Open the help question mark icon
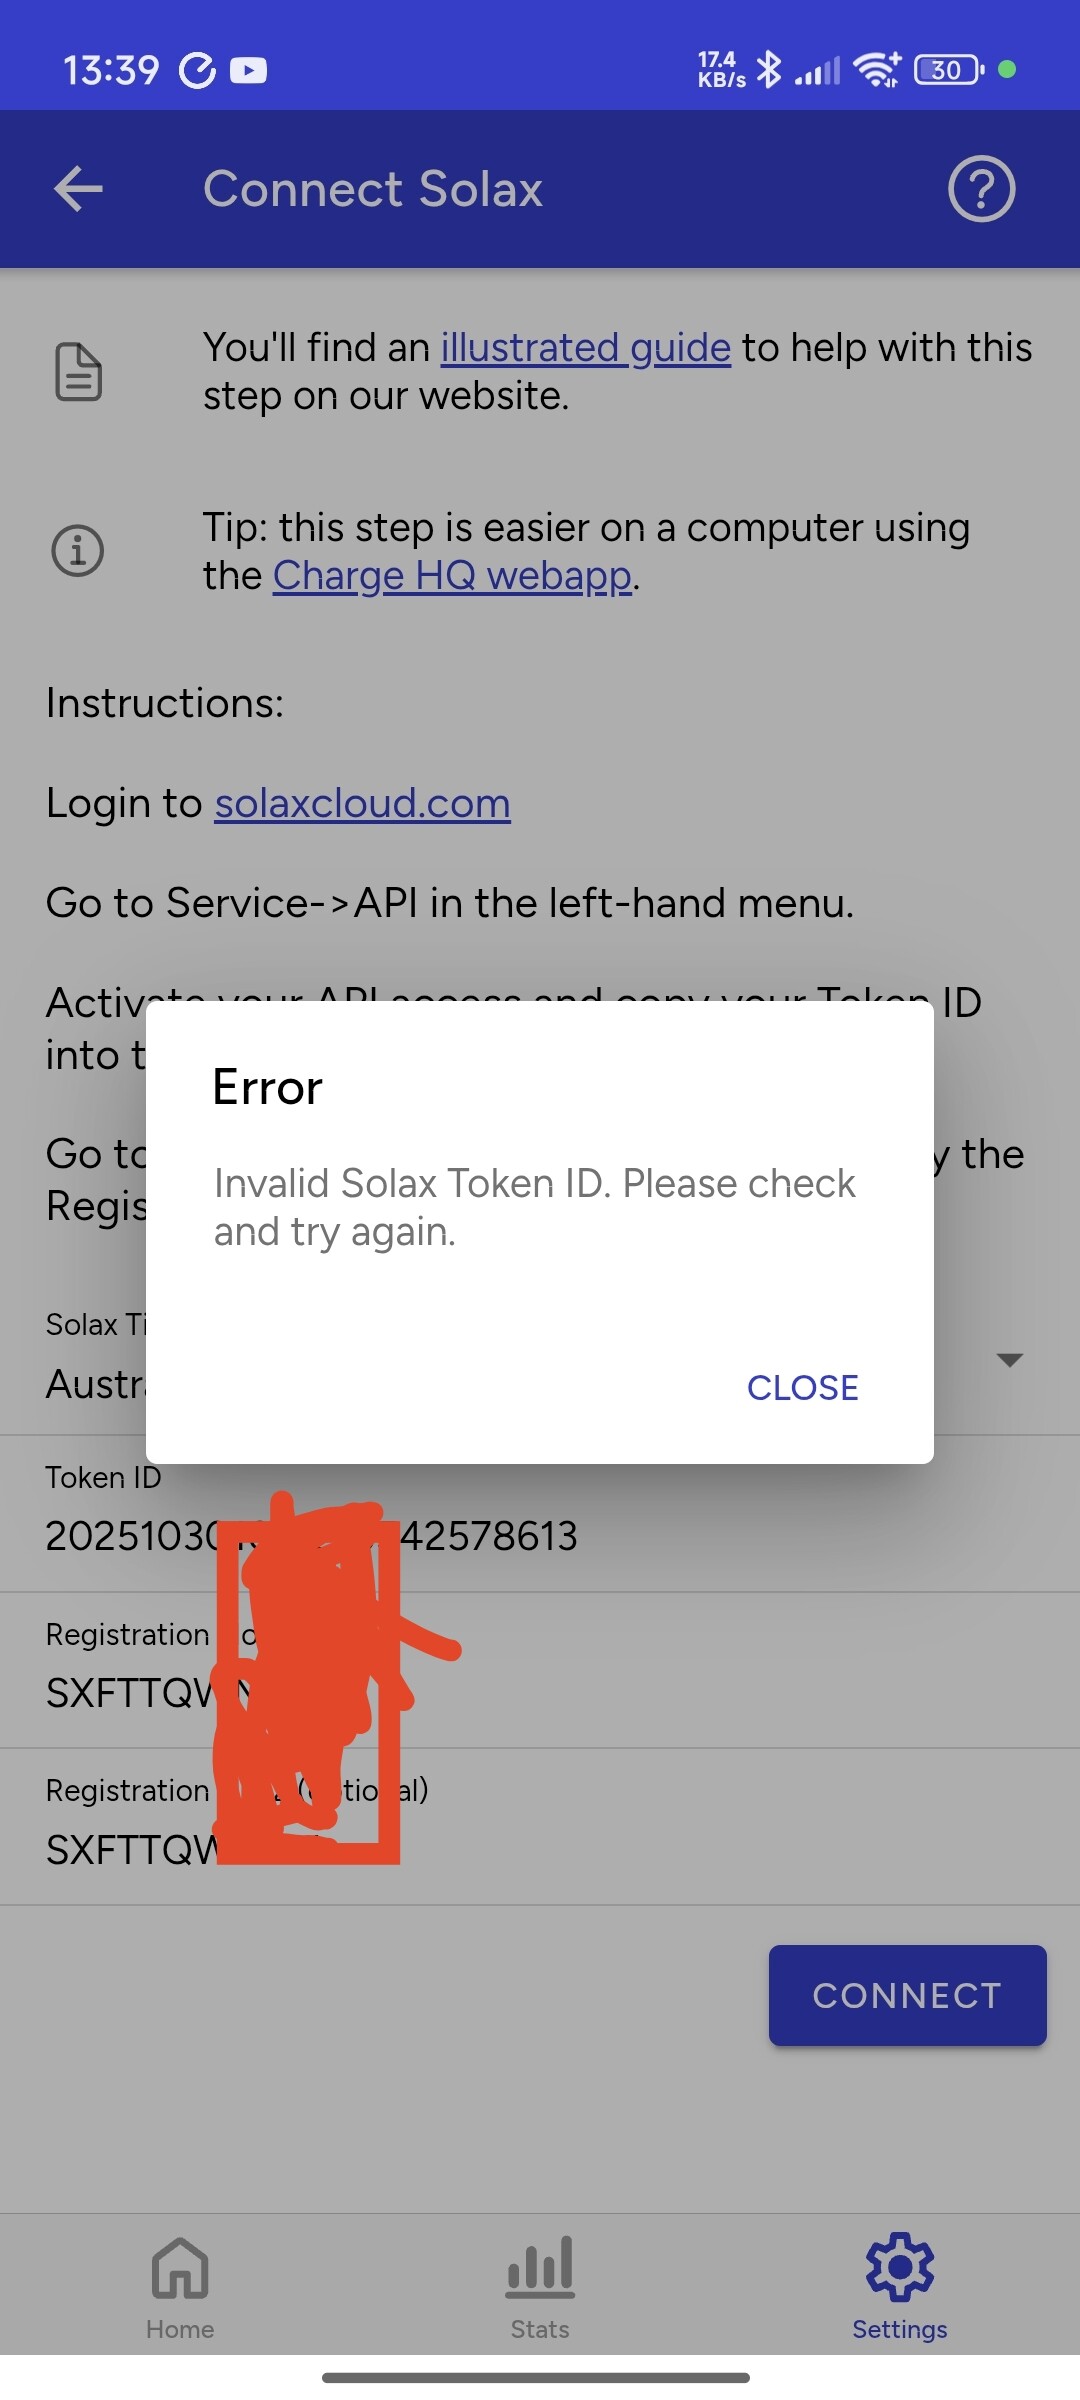 981,189
